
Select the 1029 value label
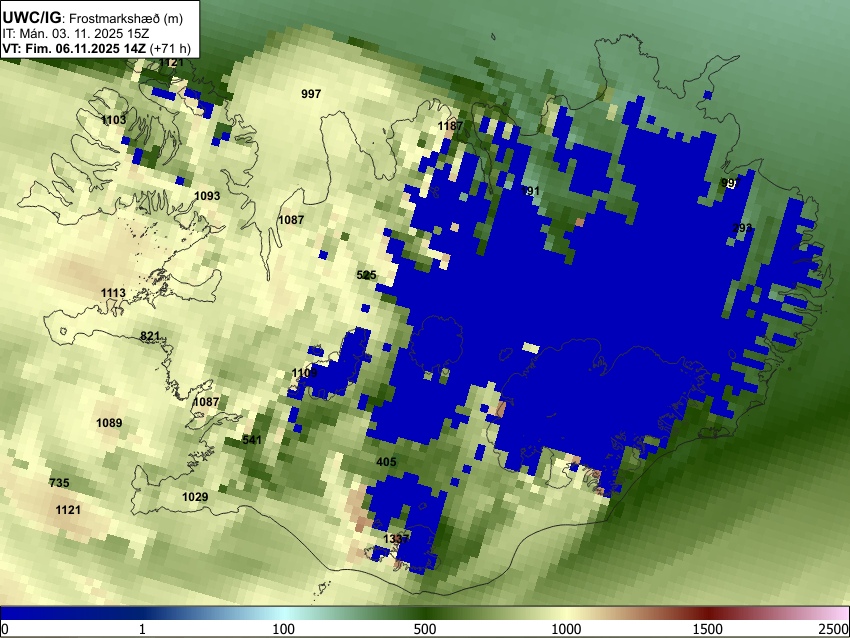click(195, 497)
